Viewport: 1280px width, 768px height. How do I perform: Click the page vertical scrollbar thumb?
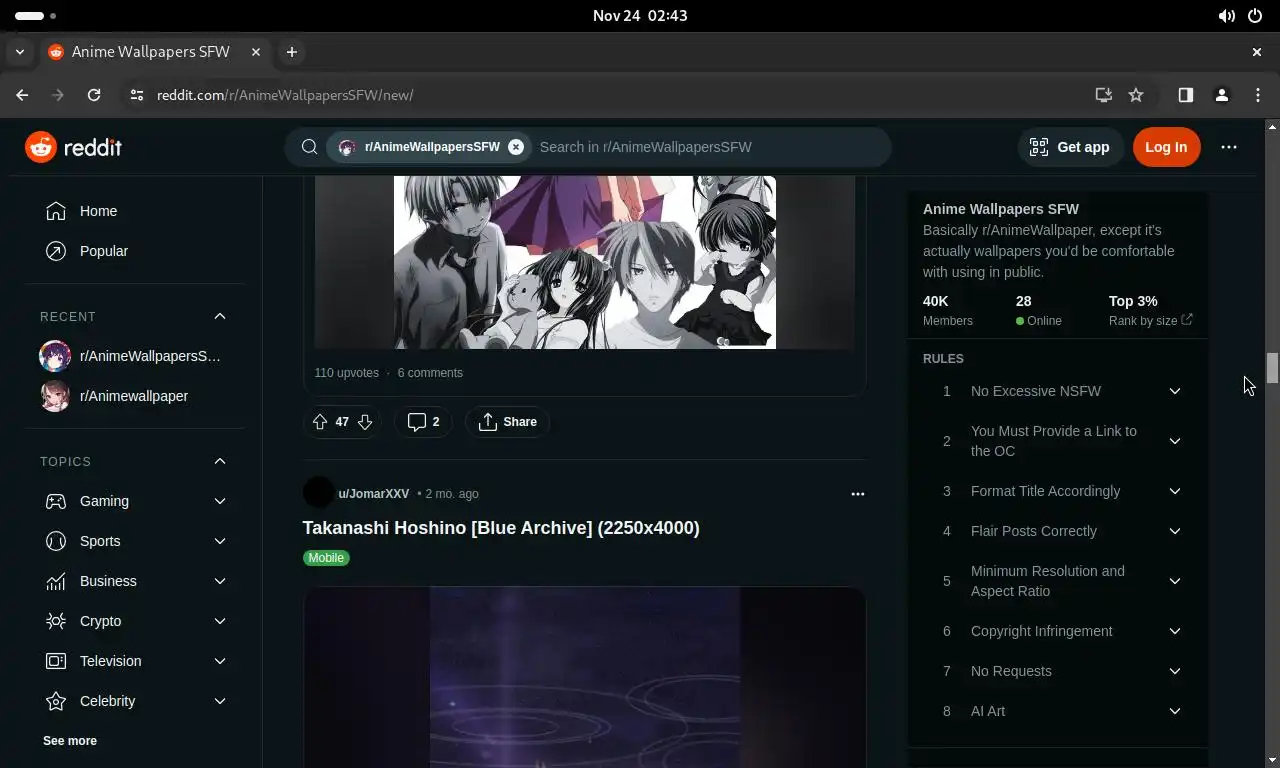pos(1272,368)
